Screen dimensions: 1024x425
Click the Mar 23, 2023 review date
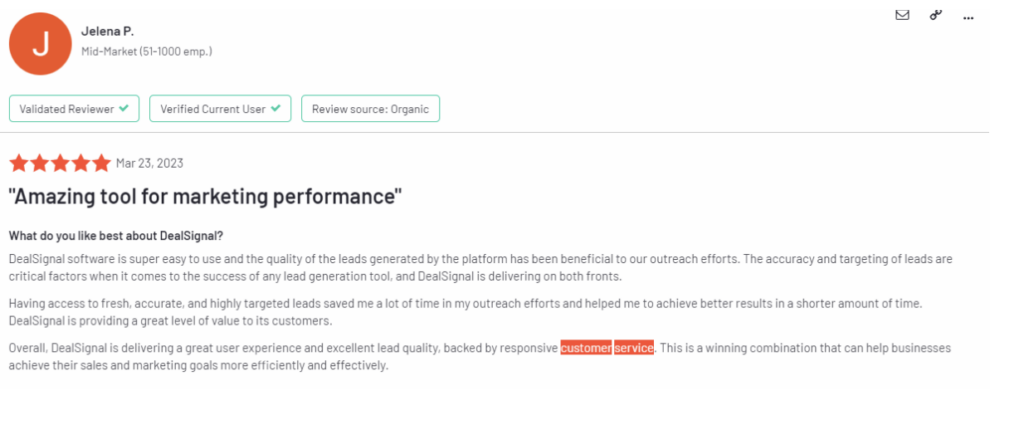point(150,163)
